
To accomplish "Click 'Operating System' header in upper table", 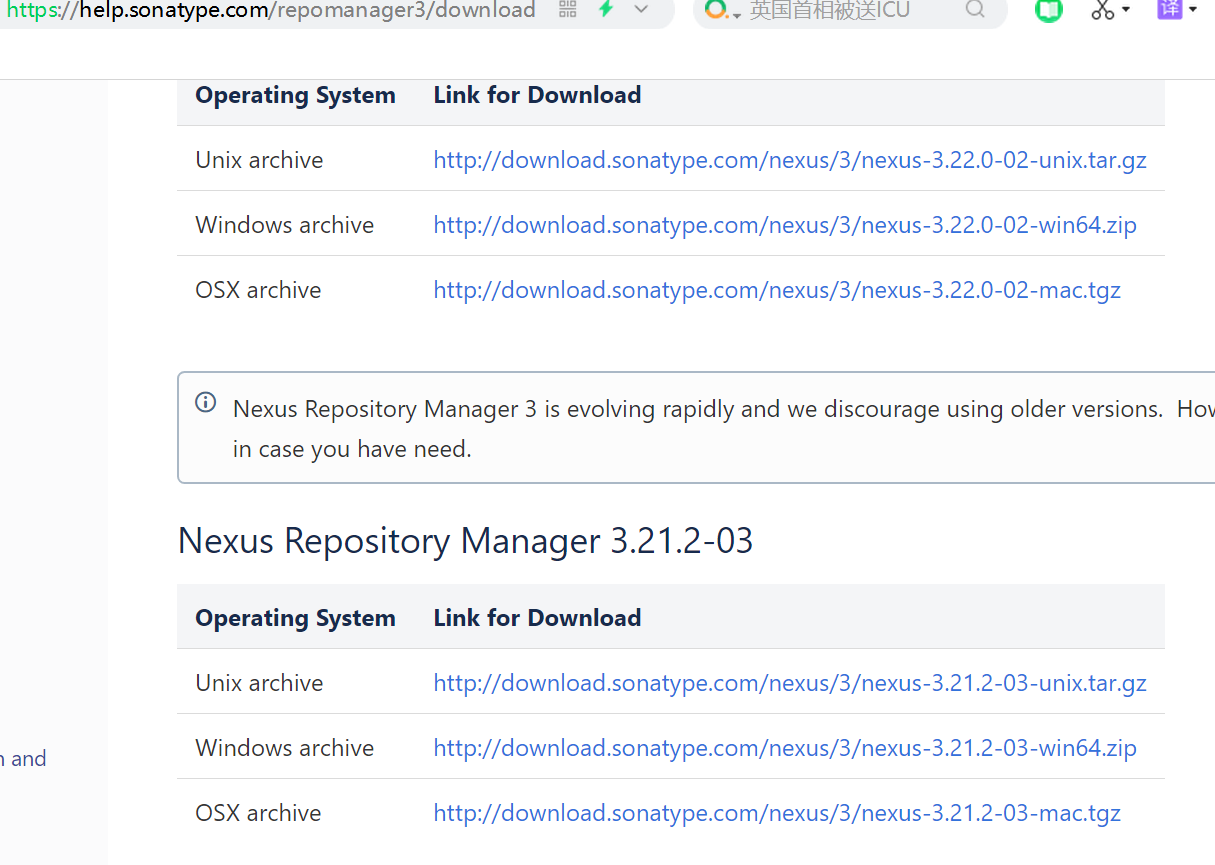I will 295,95.
